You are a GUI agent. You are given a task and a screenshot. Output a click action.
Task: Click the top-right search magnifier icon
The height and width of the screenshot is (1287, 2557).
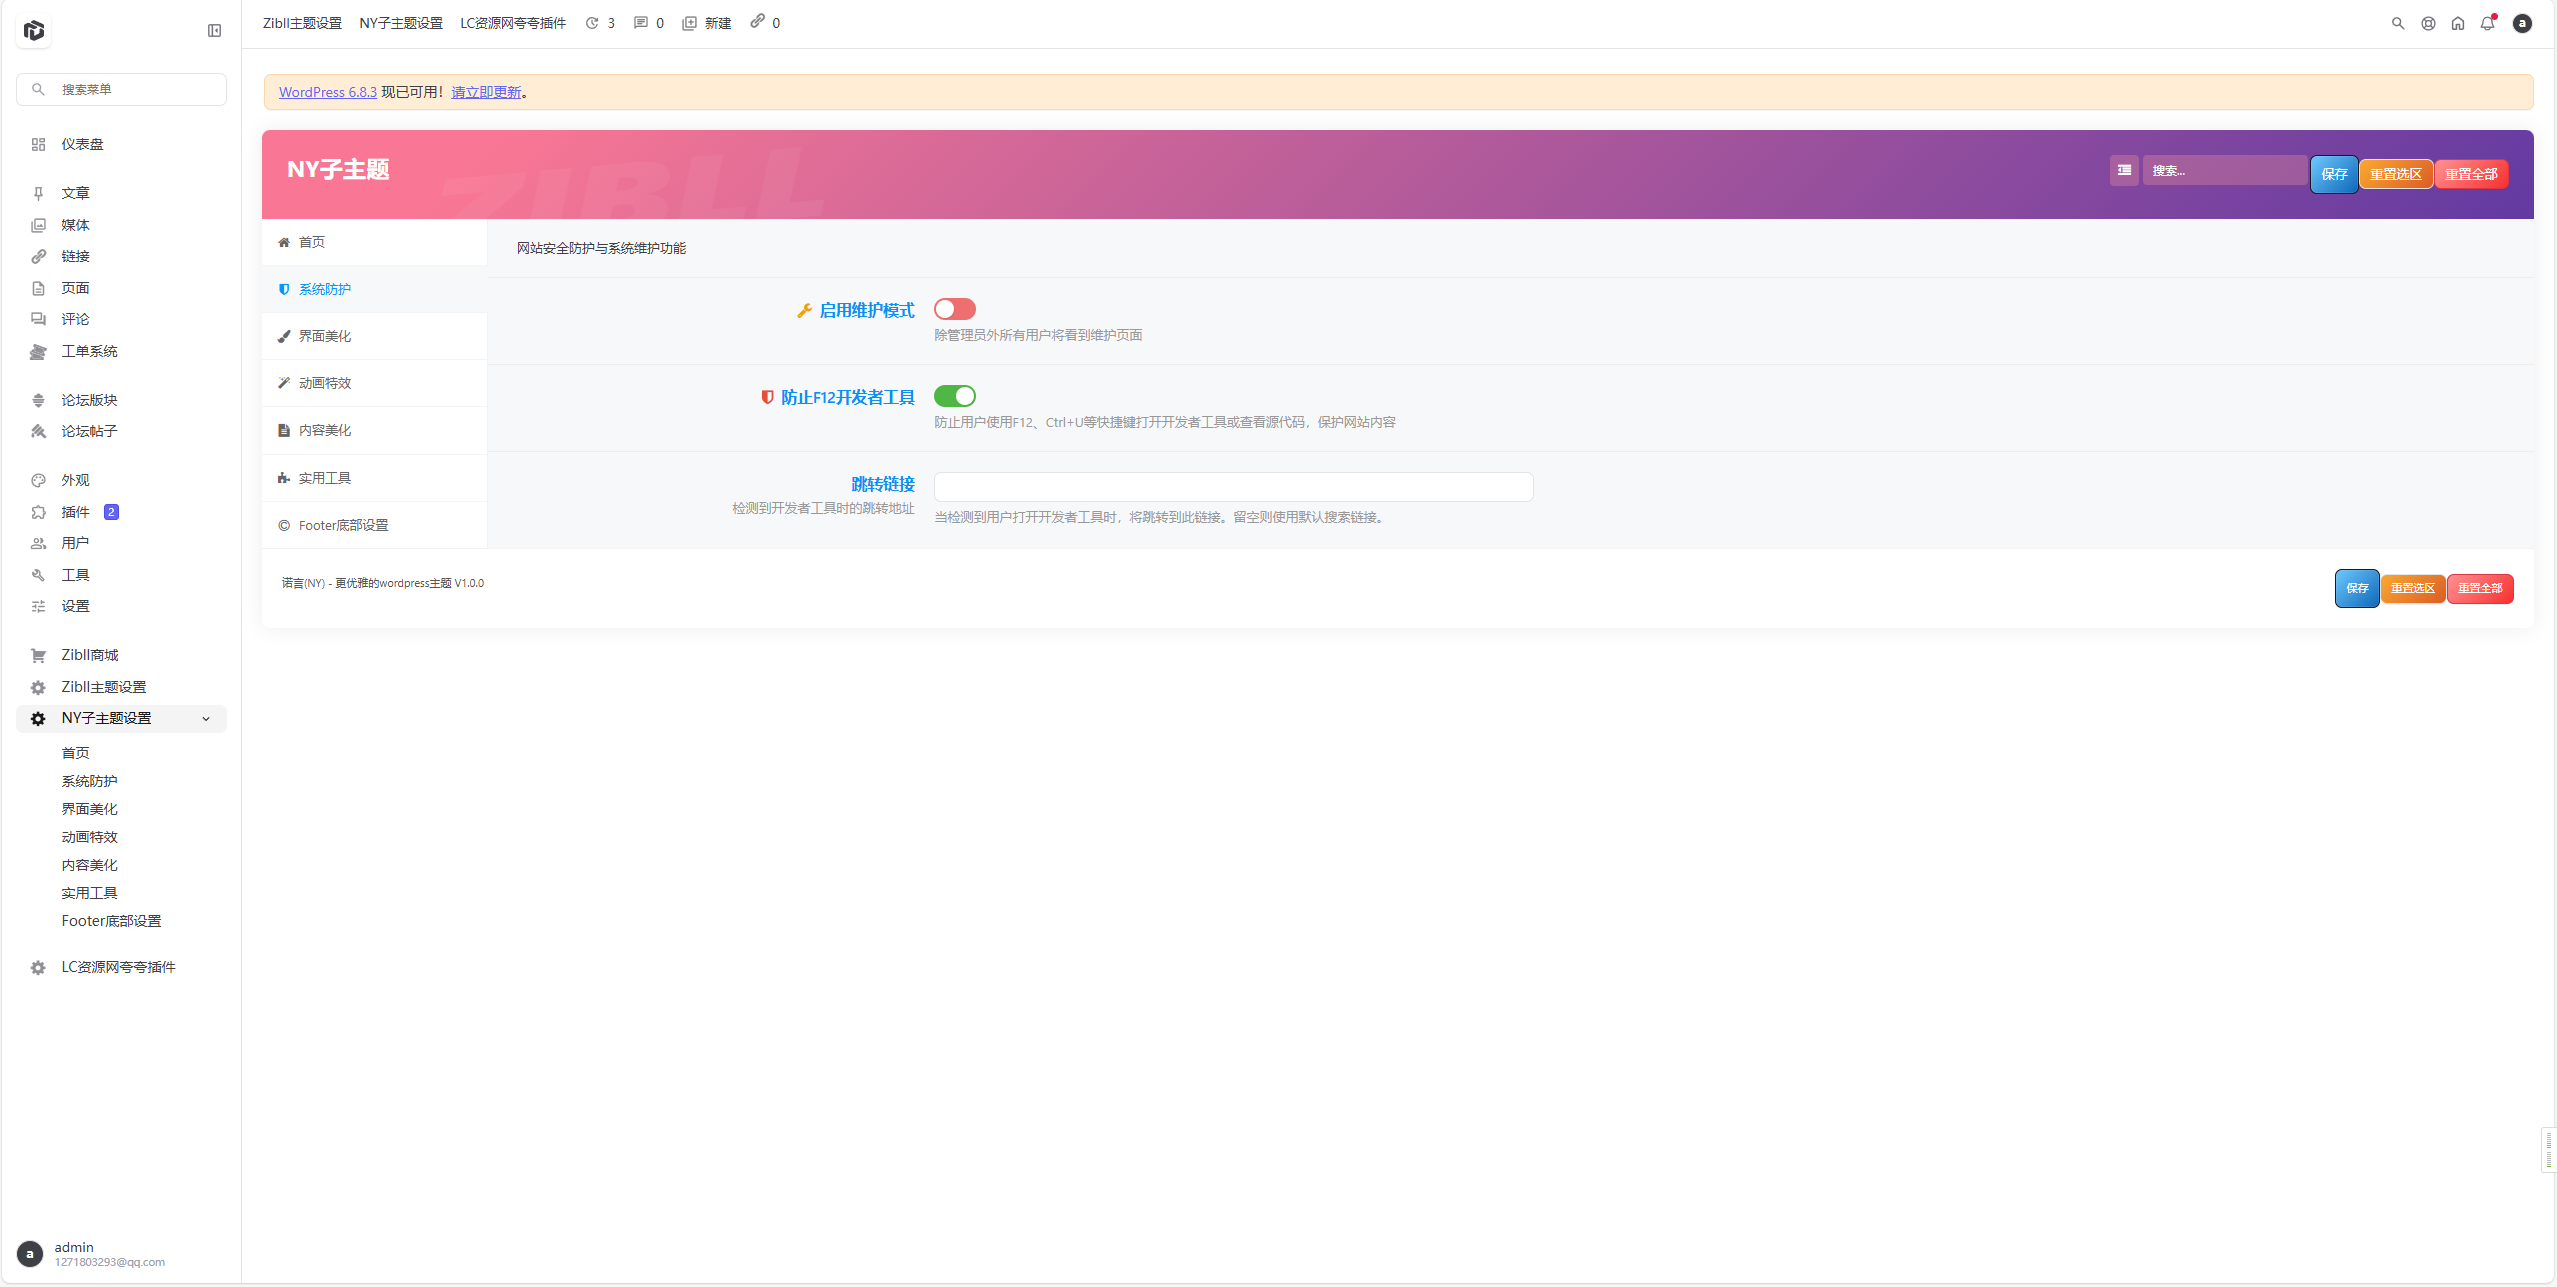click(2397, 23)
